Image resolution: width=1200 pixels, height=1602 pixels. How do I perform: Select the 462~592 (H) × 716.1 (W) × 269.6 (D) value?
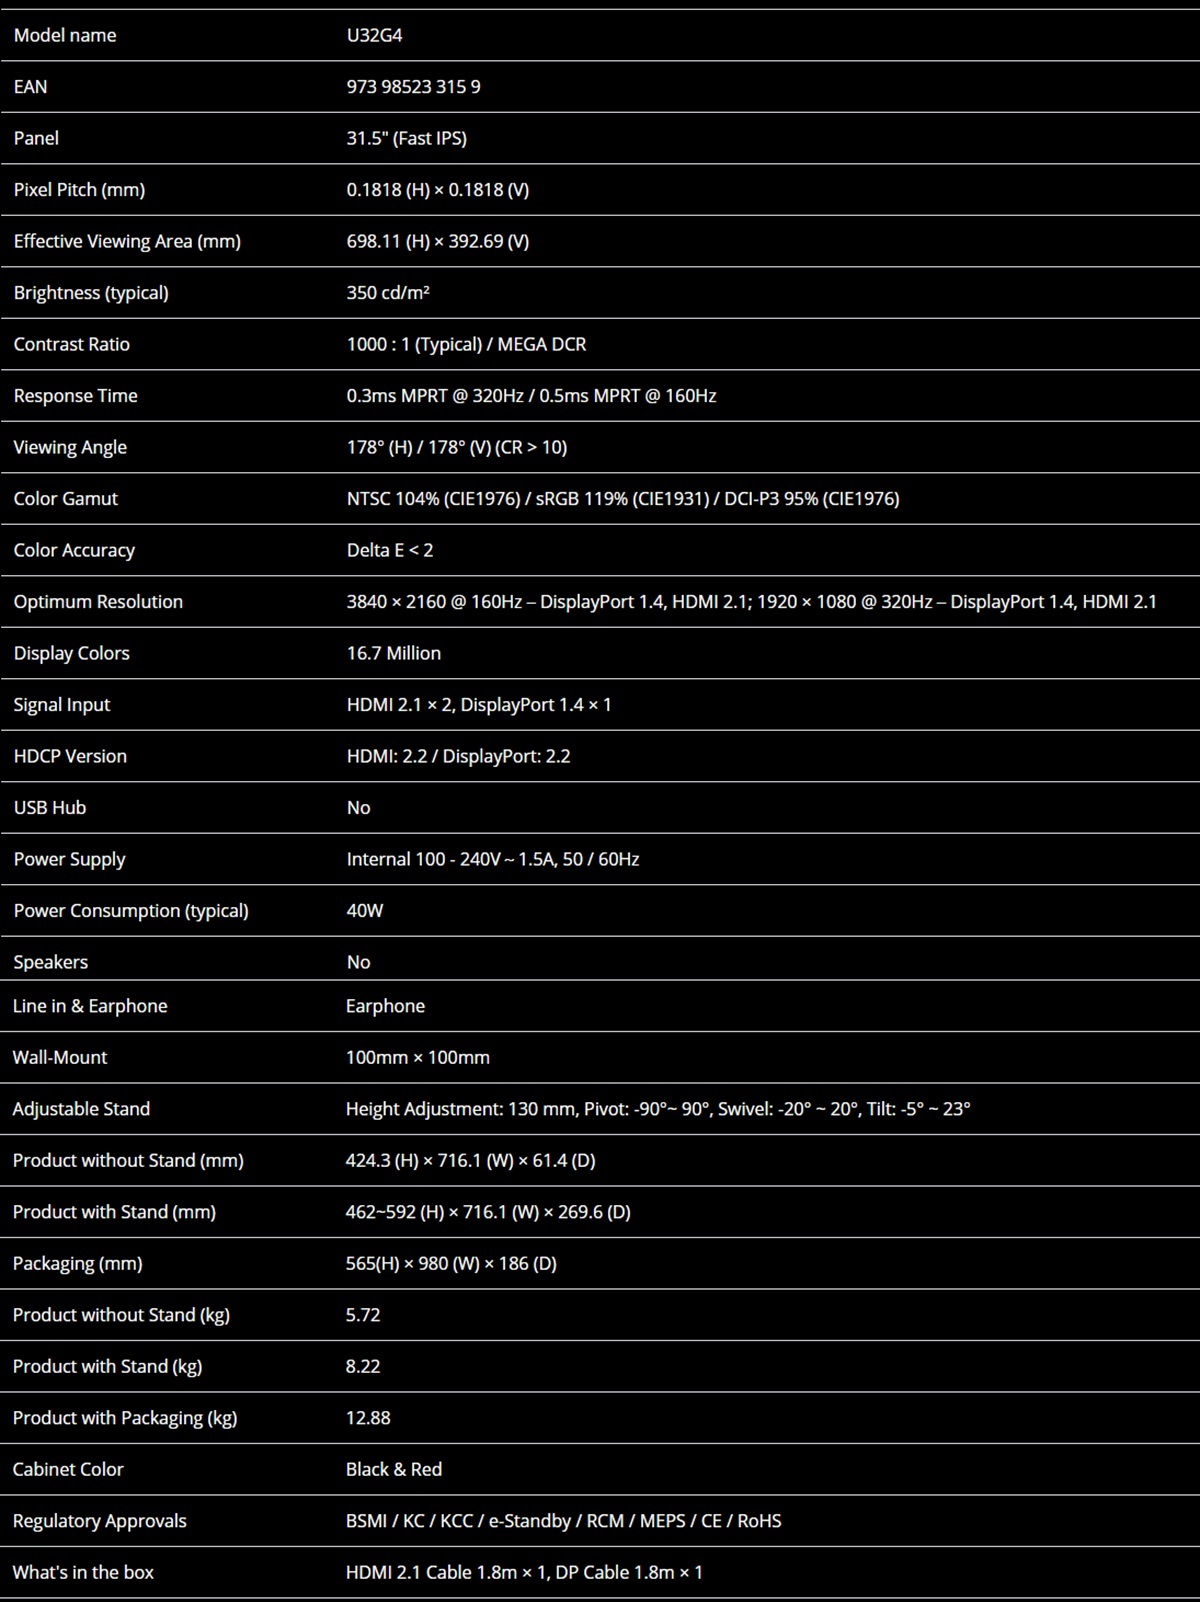(x=488, y=1212)
